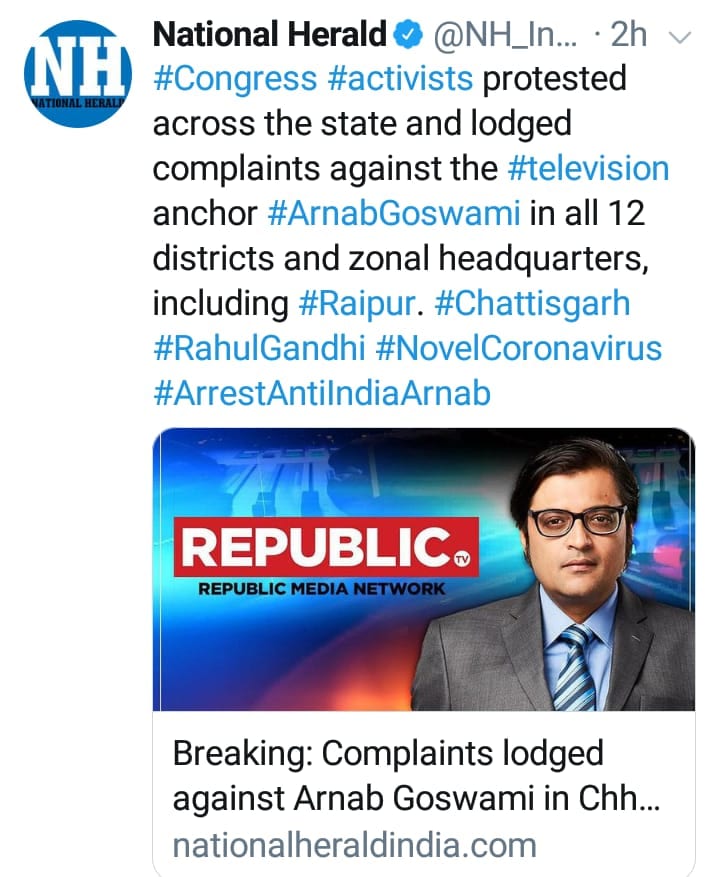Screen dimensions: 720x877
Task: Open National Herald account name
Action: coord(269,35)
